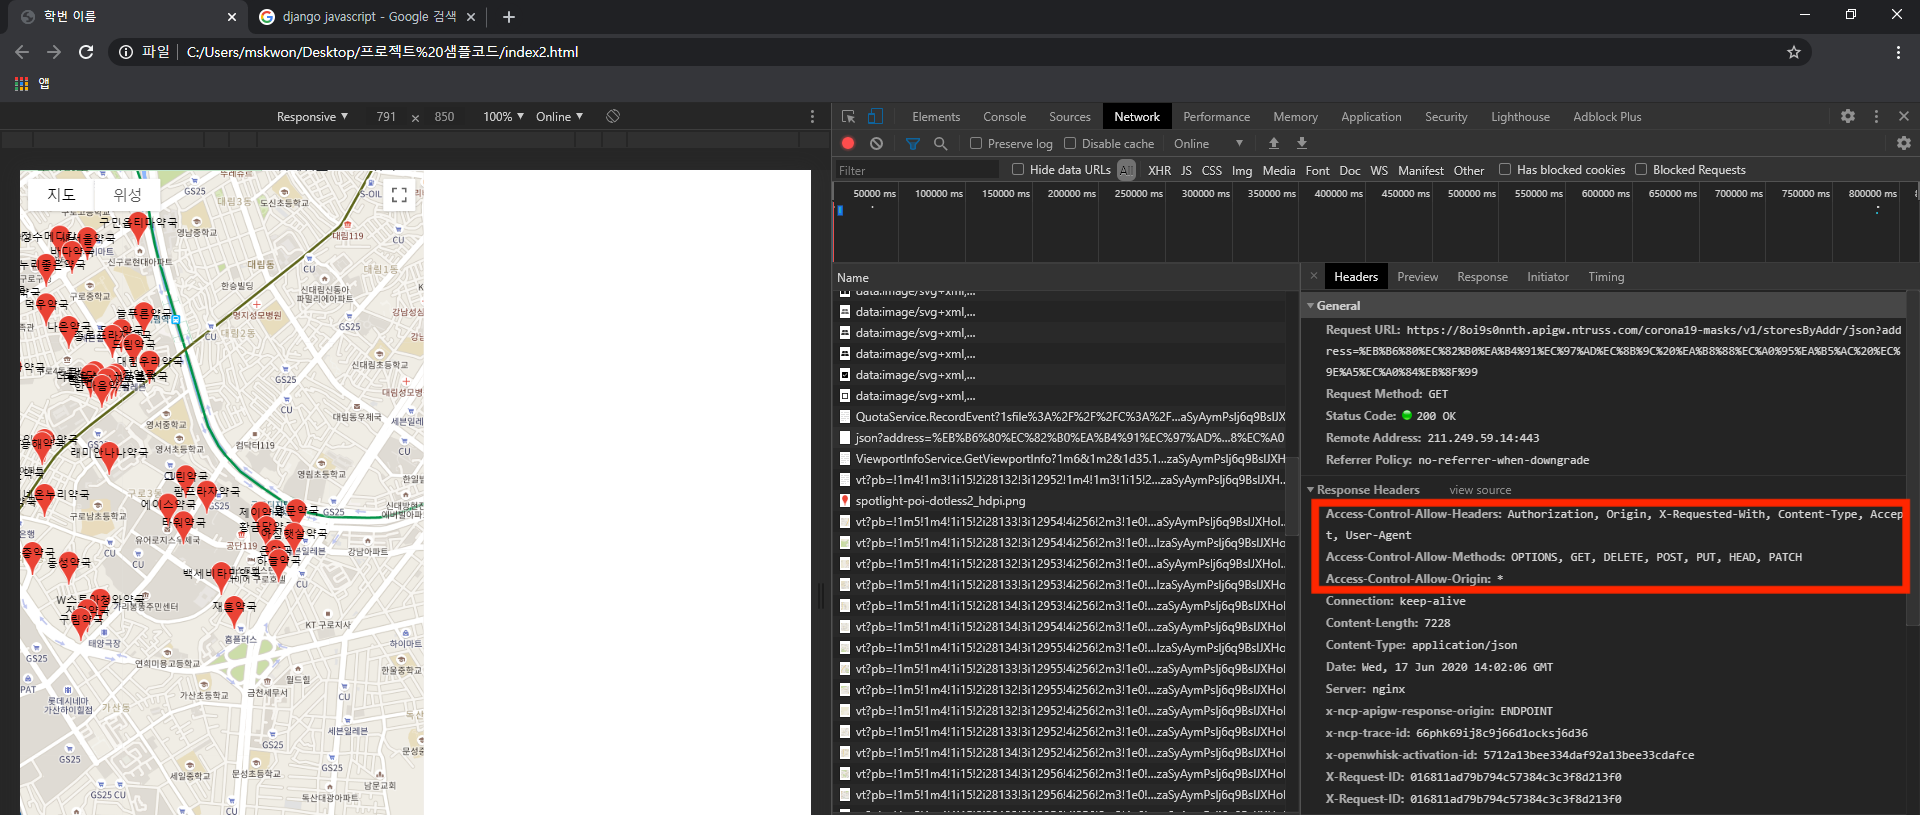
Task: Switch to Elements panel
Action: [935, 116]
